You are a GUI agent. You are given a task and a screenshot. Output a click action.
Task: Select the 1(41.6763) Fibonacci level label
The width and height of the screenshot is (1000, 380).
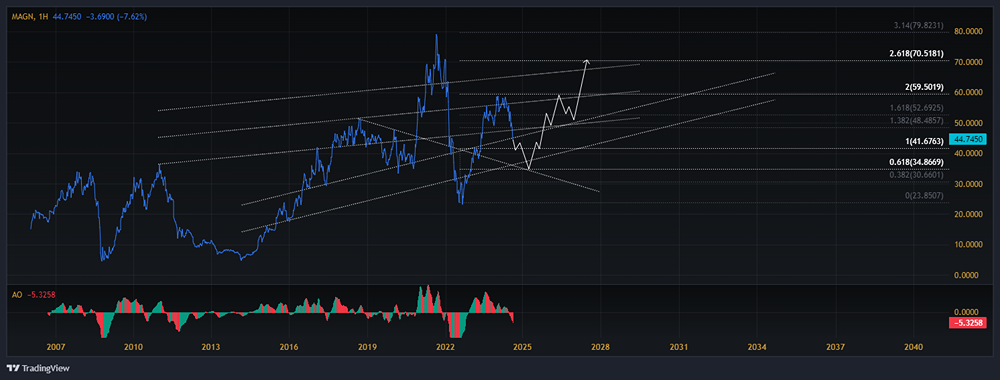click(923, 142)
